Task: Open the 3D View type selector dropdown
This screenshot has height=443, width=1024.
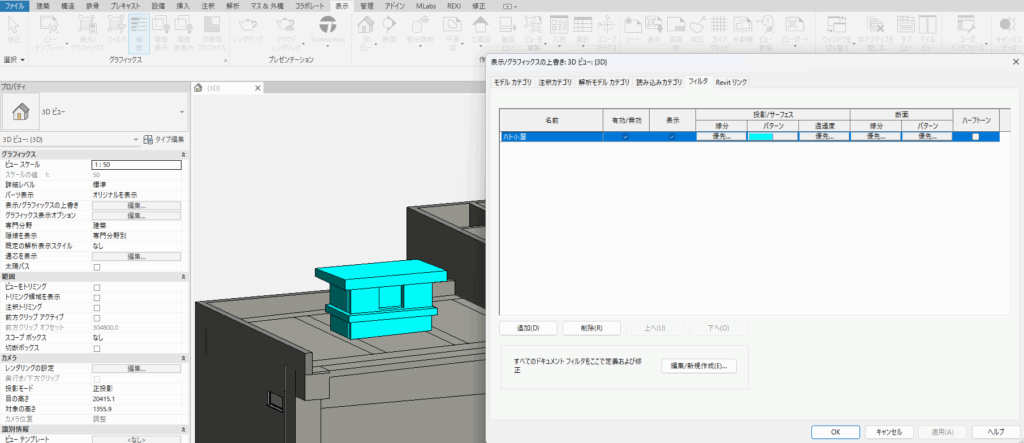Action: tap(180, 112)
